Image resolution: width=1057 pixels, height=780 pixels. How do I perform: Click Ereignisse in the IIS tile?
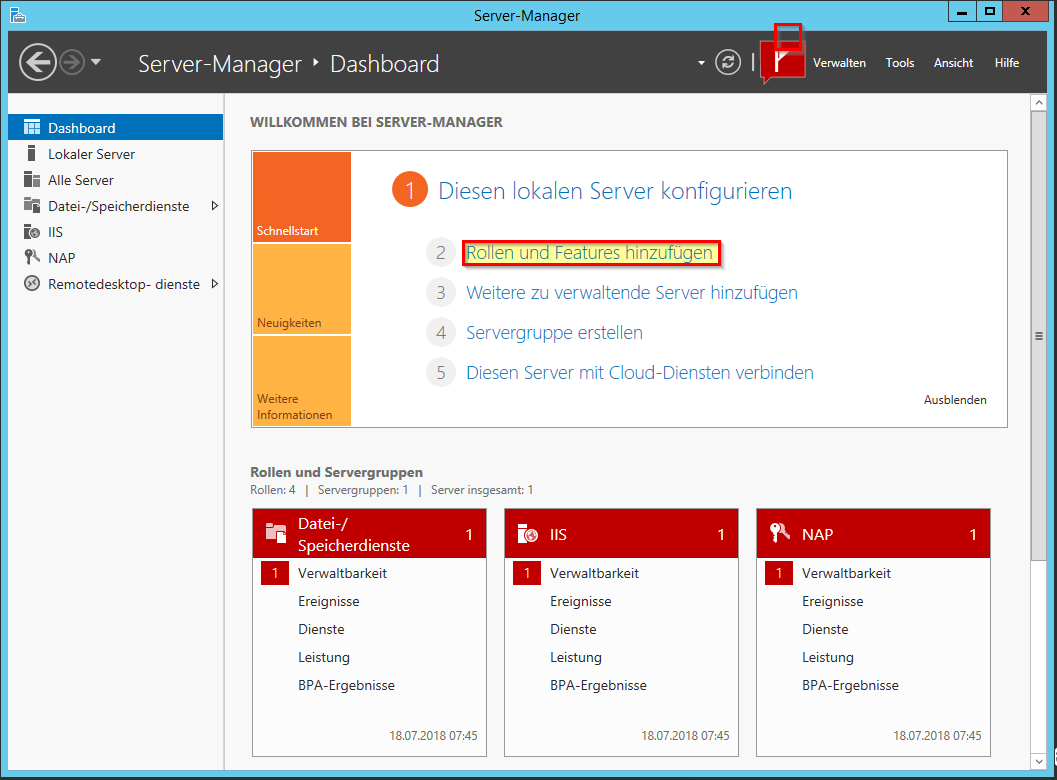click(581, 601)
